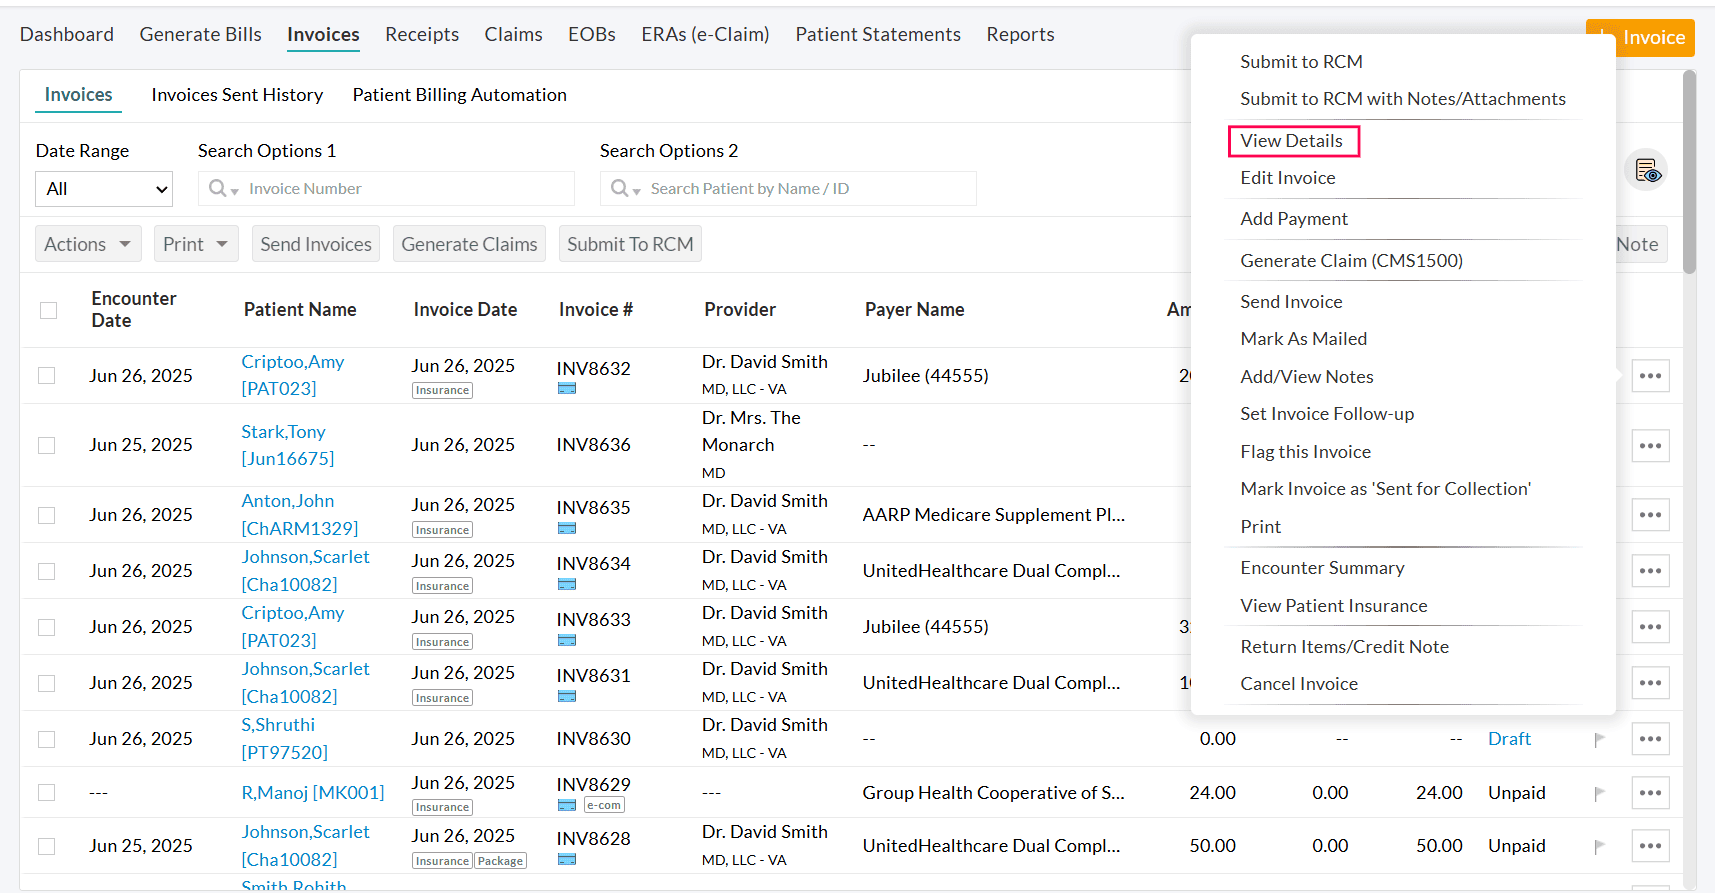This screenshot has width=1715, height=893.
Task: Click the flag icon for INV8629
Action: [1599, 793]
